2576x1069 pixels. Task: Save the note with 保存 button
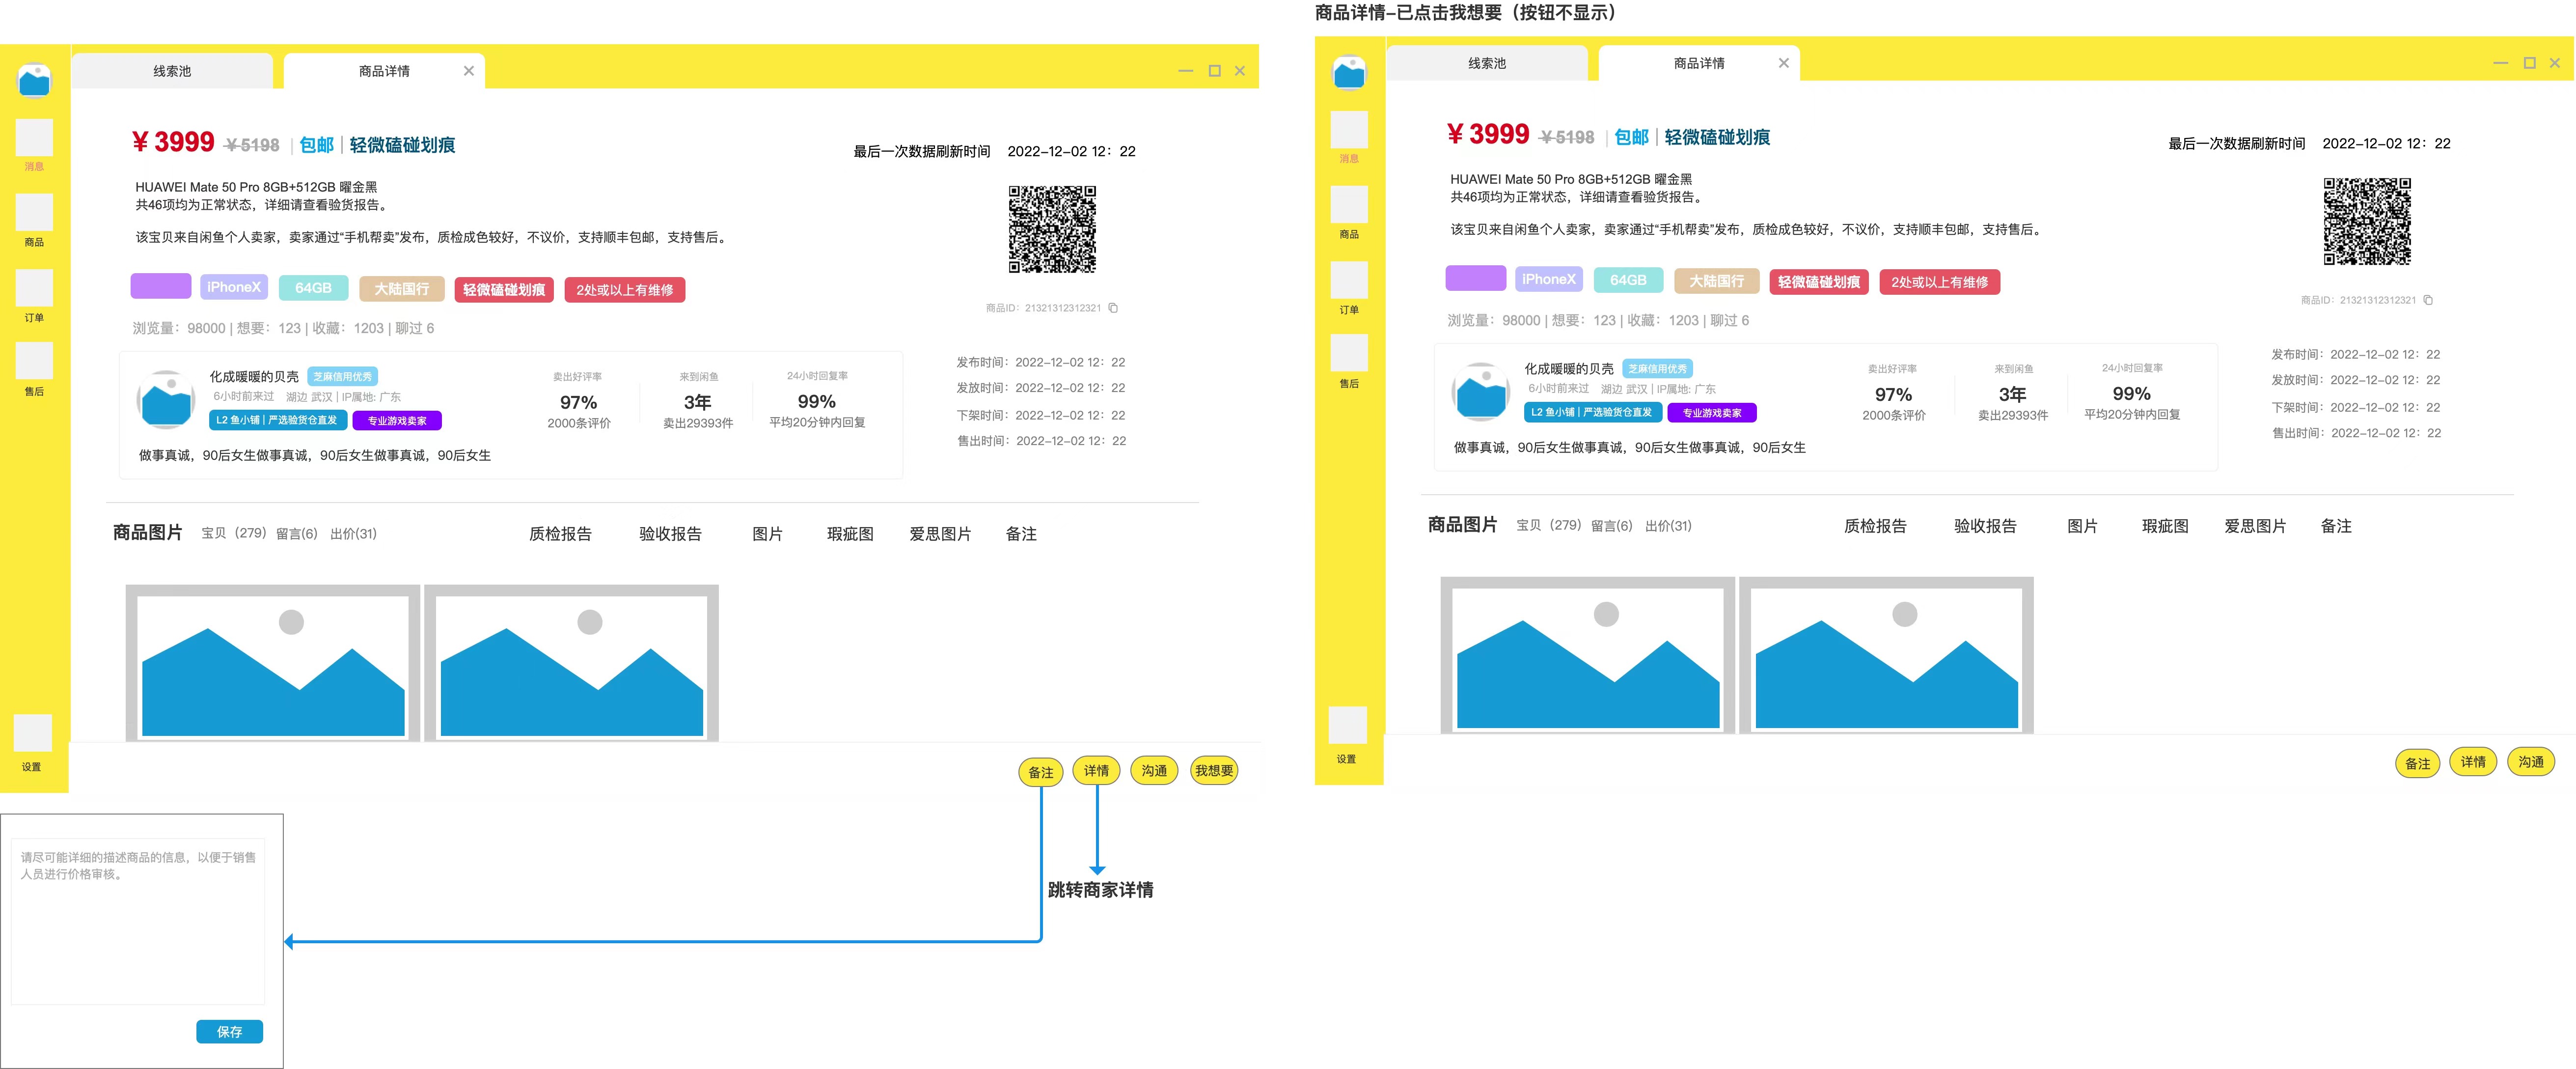tap(229, 1032)
